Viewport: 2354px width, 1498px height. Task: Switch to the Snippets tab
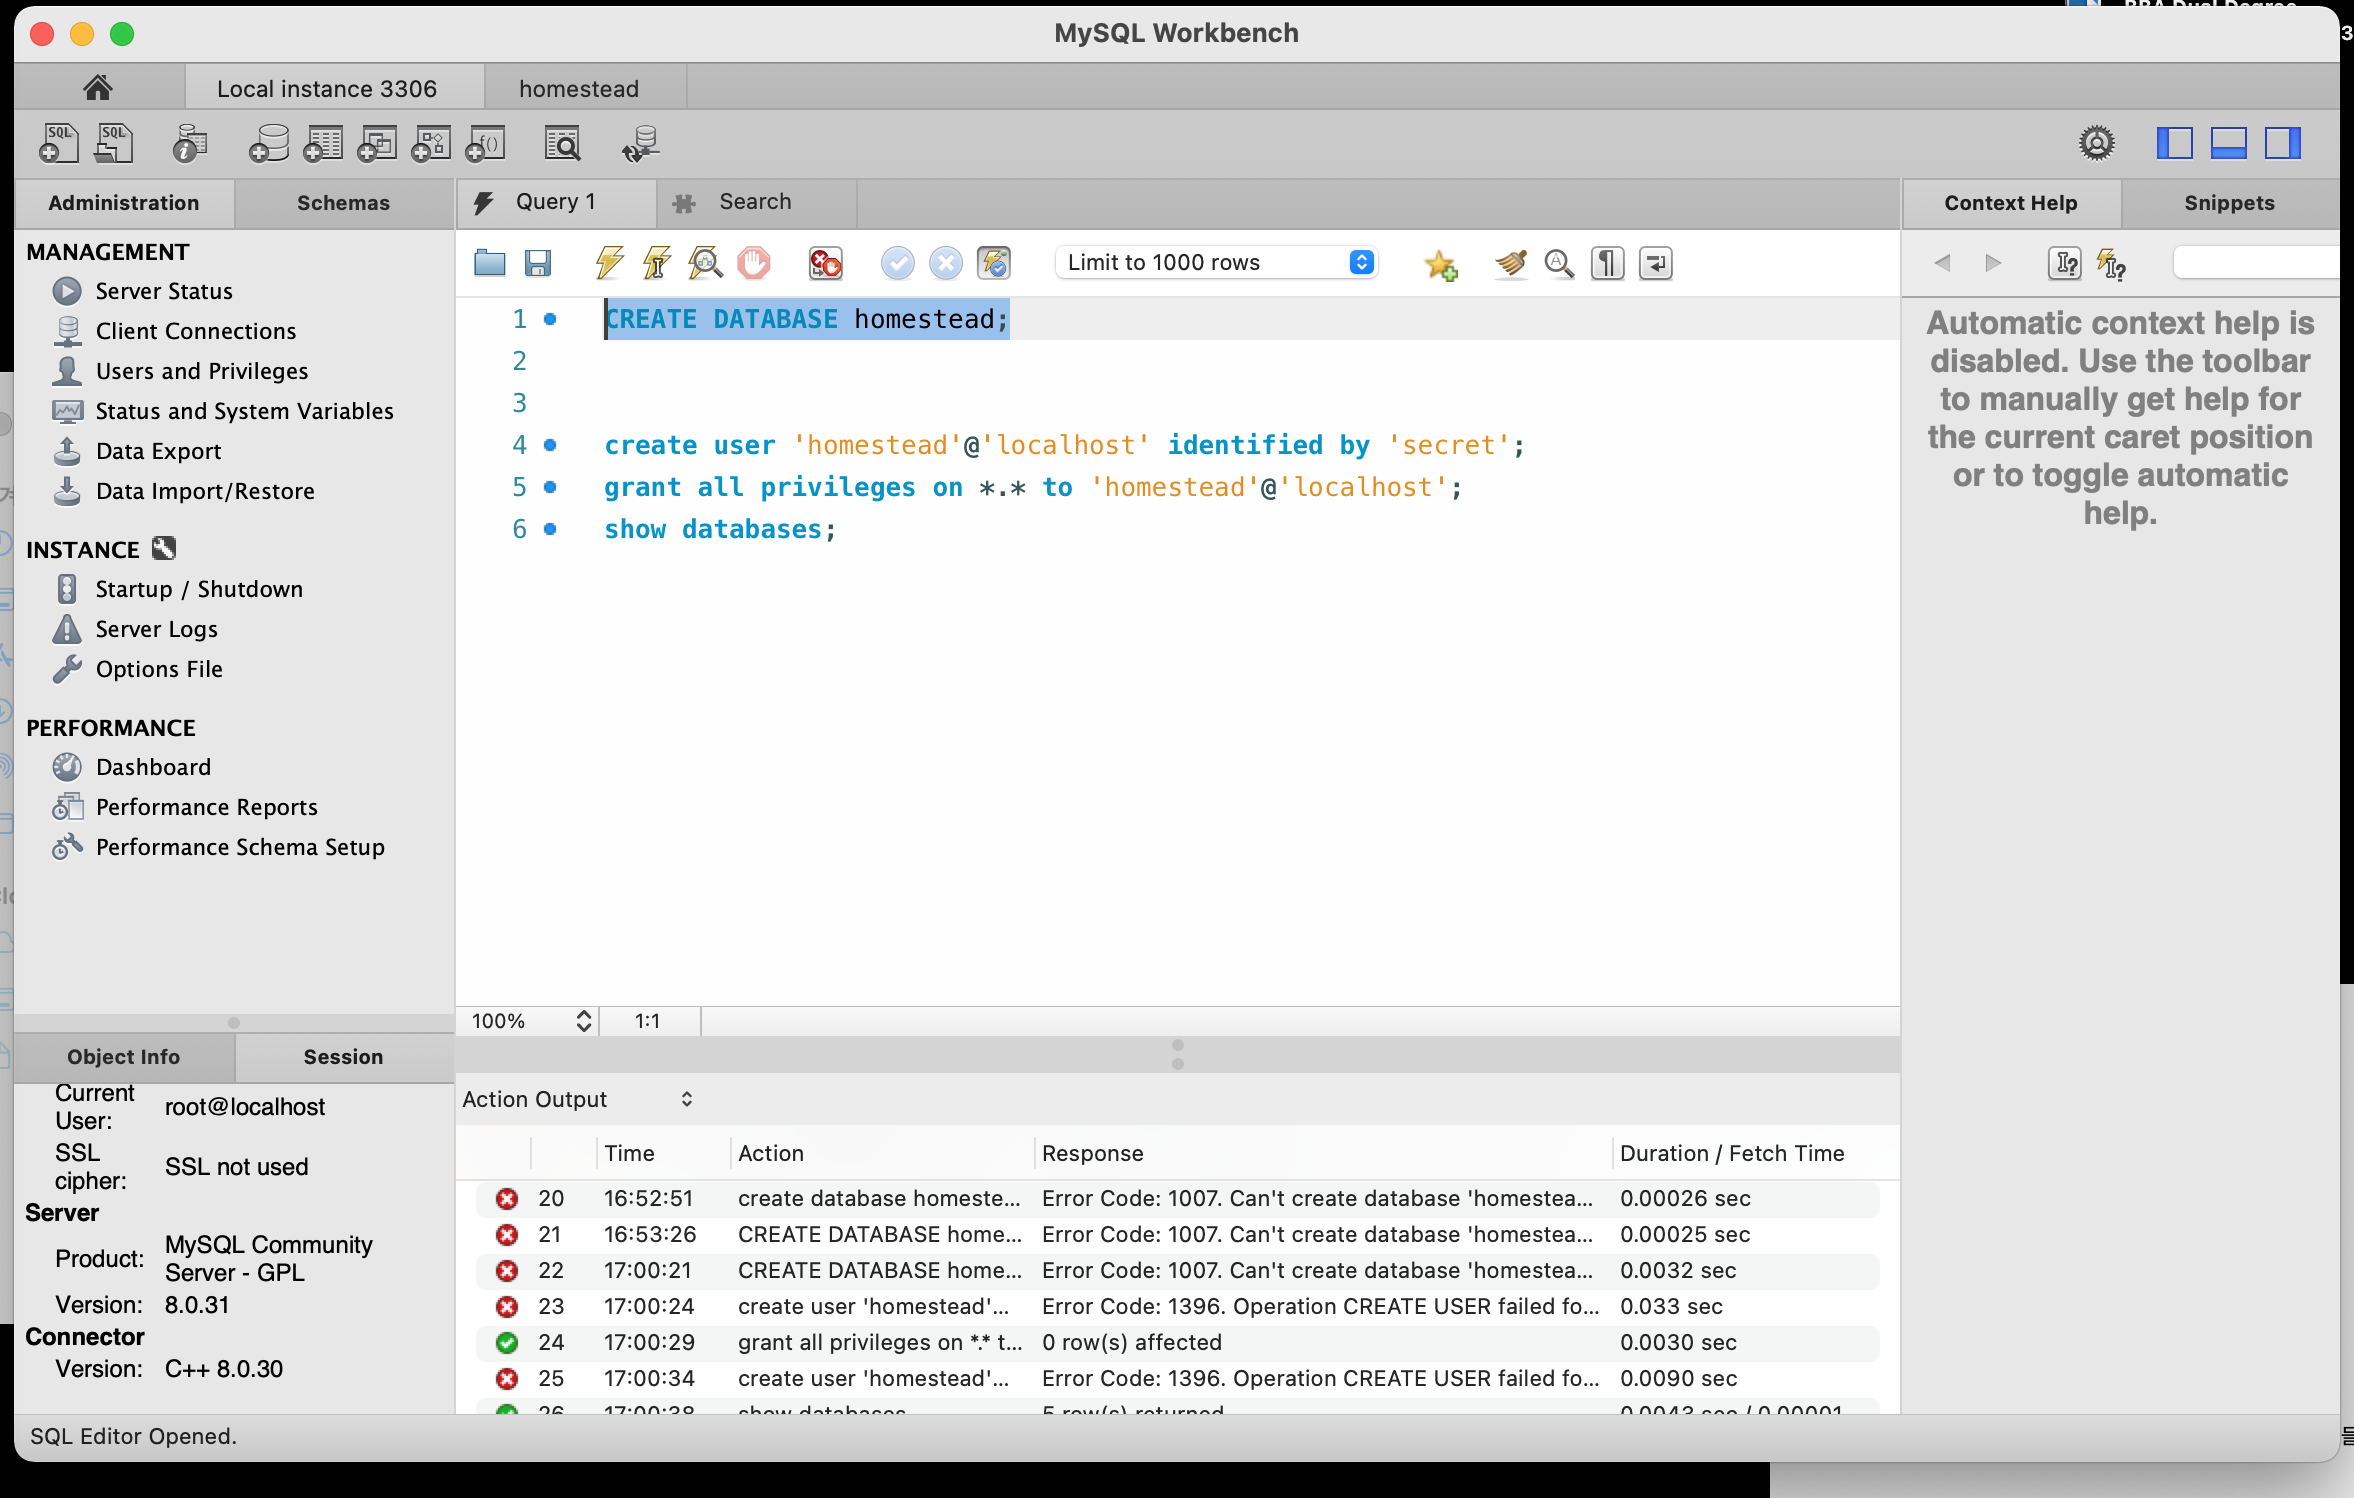[x=2228, y=203]
